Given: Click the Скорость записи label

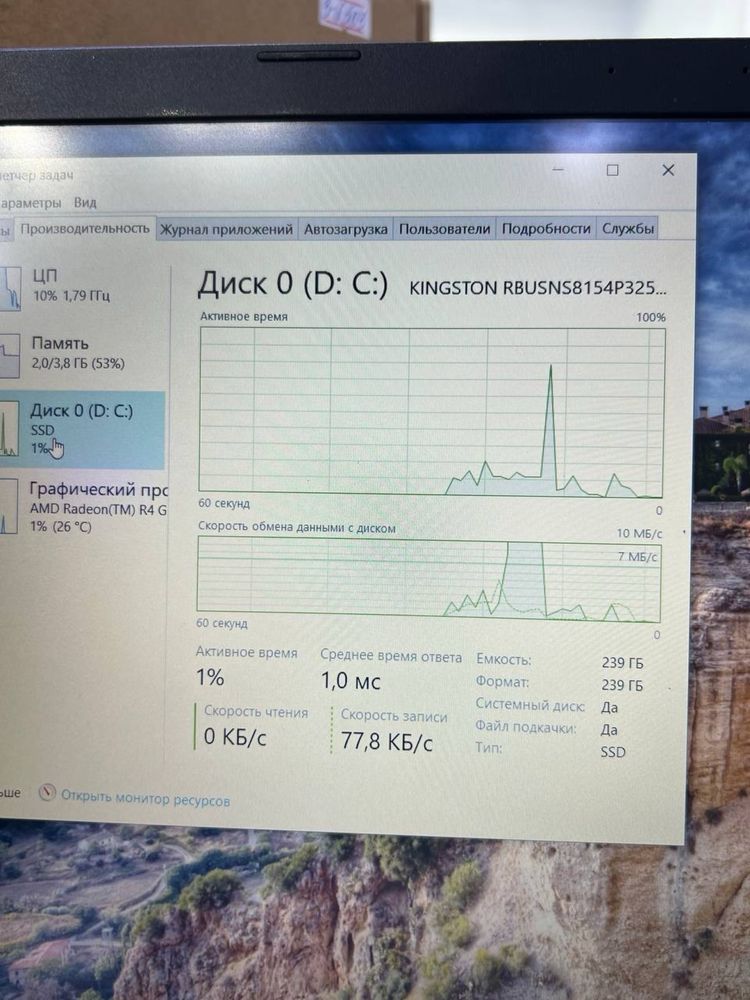Looking at the screenshot, I should tap(393, 716).
